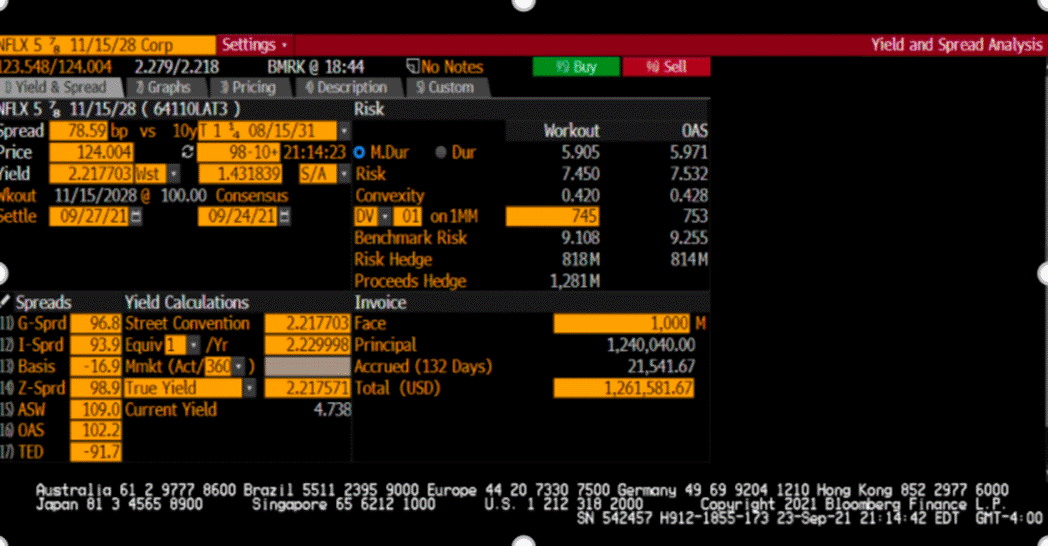Select the Basis row link

(x=37, y=366)
